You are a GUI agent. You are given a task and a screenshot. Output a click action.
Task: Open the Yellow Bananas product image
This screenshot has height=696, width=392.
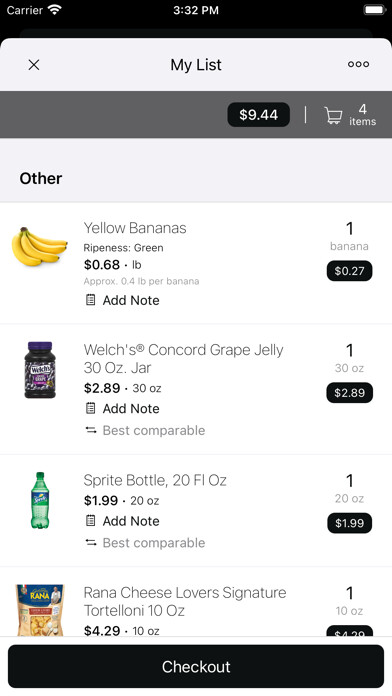click(40, 246)
